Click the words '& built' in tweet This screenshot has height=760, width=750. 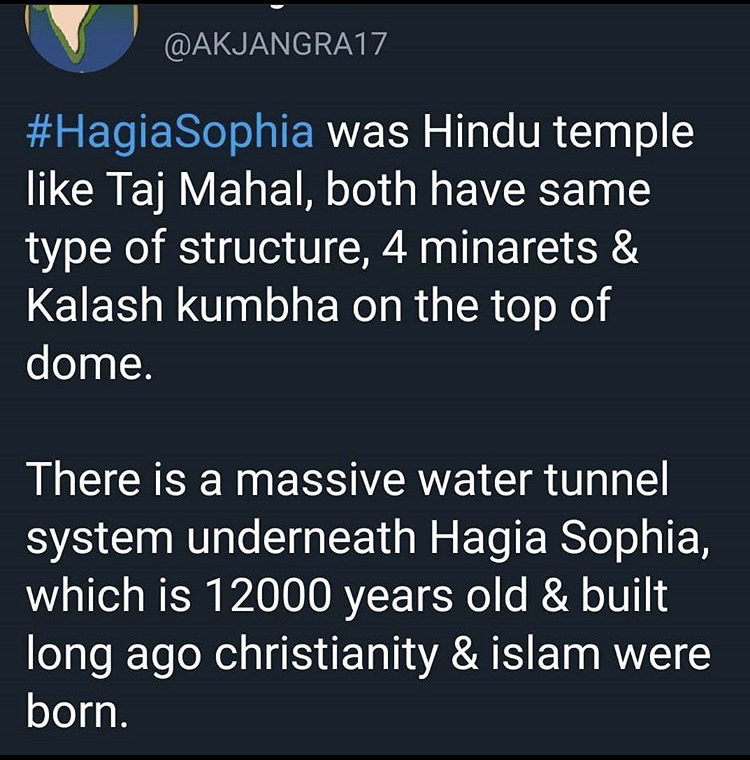(605, 595)
